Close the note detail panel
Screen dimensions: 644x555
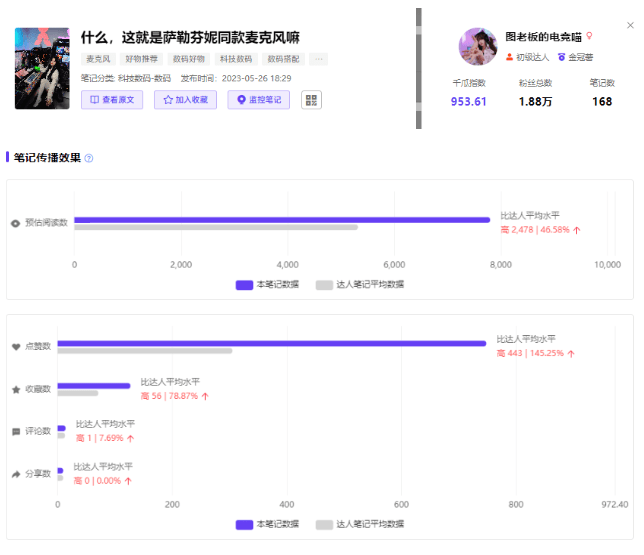click(630, 25)
